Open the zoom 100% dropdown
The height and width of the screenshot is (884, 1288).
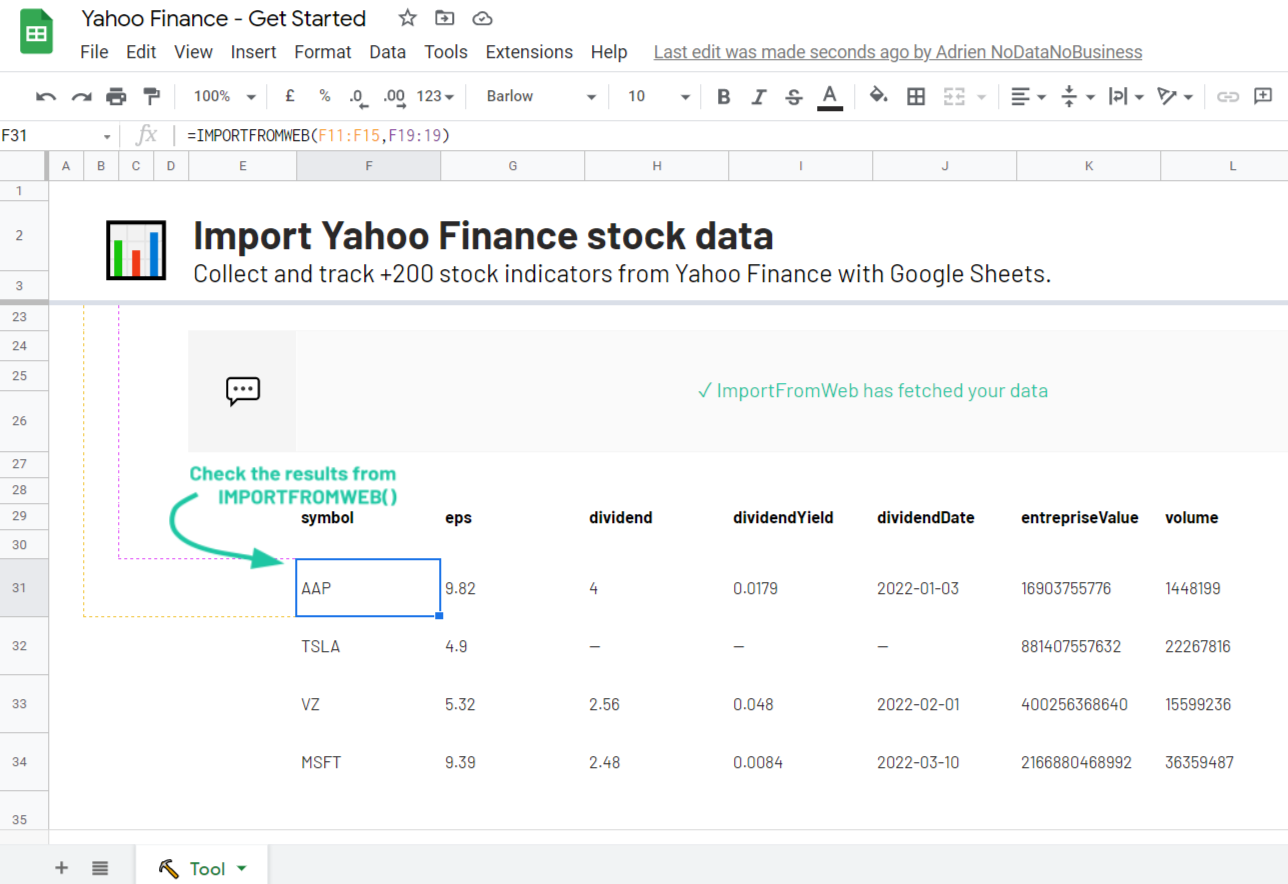coord(225,96)
